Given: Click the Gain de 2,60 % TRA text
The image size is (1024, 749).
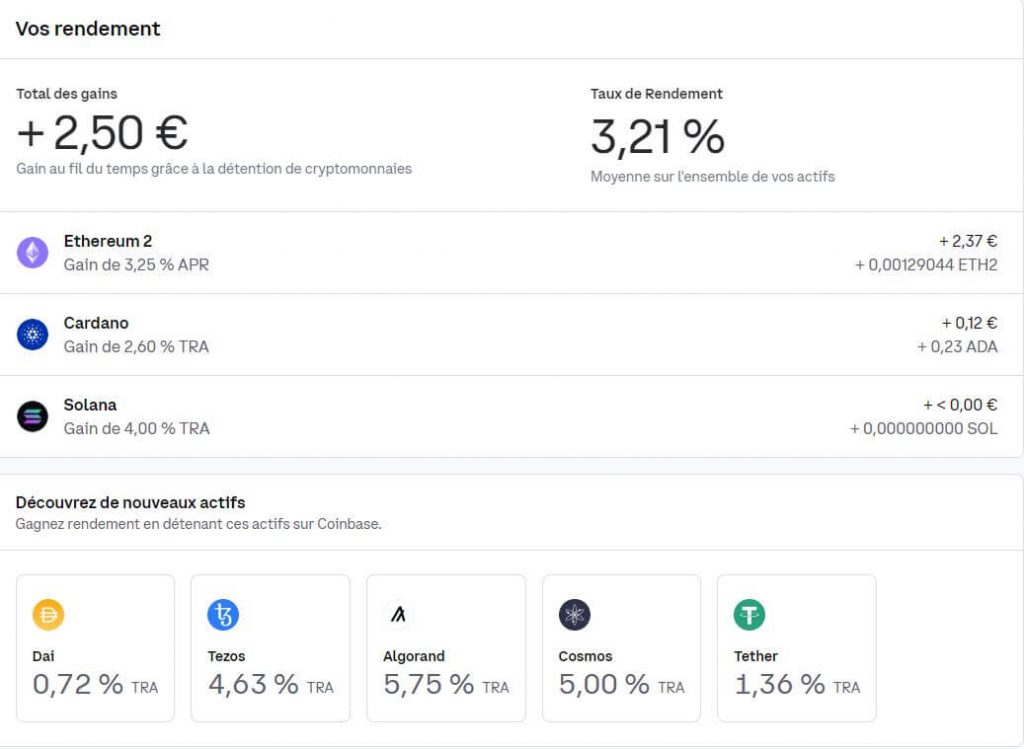Looking at the screenshot, I should coord(136,346).
